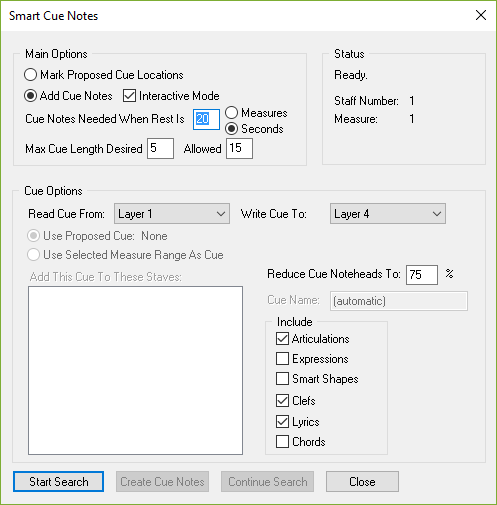Viewport: 497px width, 505px height.
Task: Click the Reduce Cue Noteheads To percentage field
Action: [x=422, y=275]
